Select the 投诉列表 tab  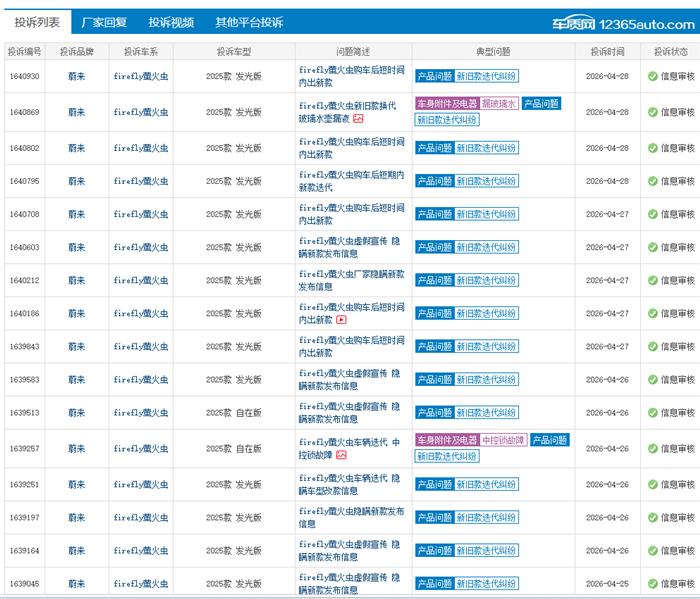click(36, 21)
